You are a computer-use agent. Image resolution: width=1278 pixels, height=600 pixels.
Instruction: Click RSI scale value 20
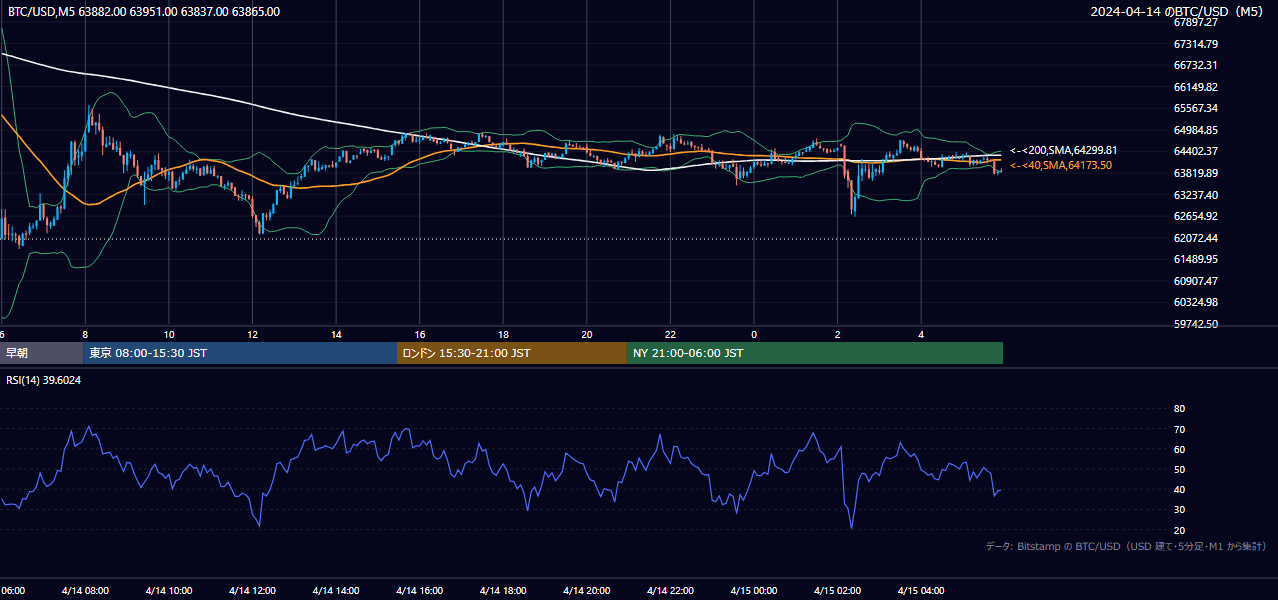pos(1179,530)
